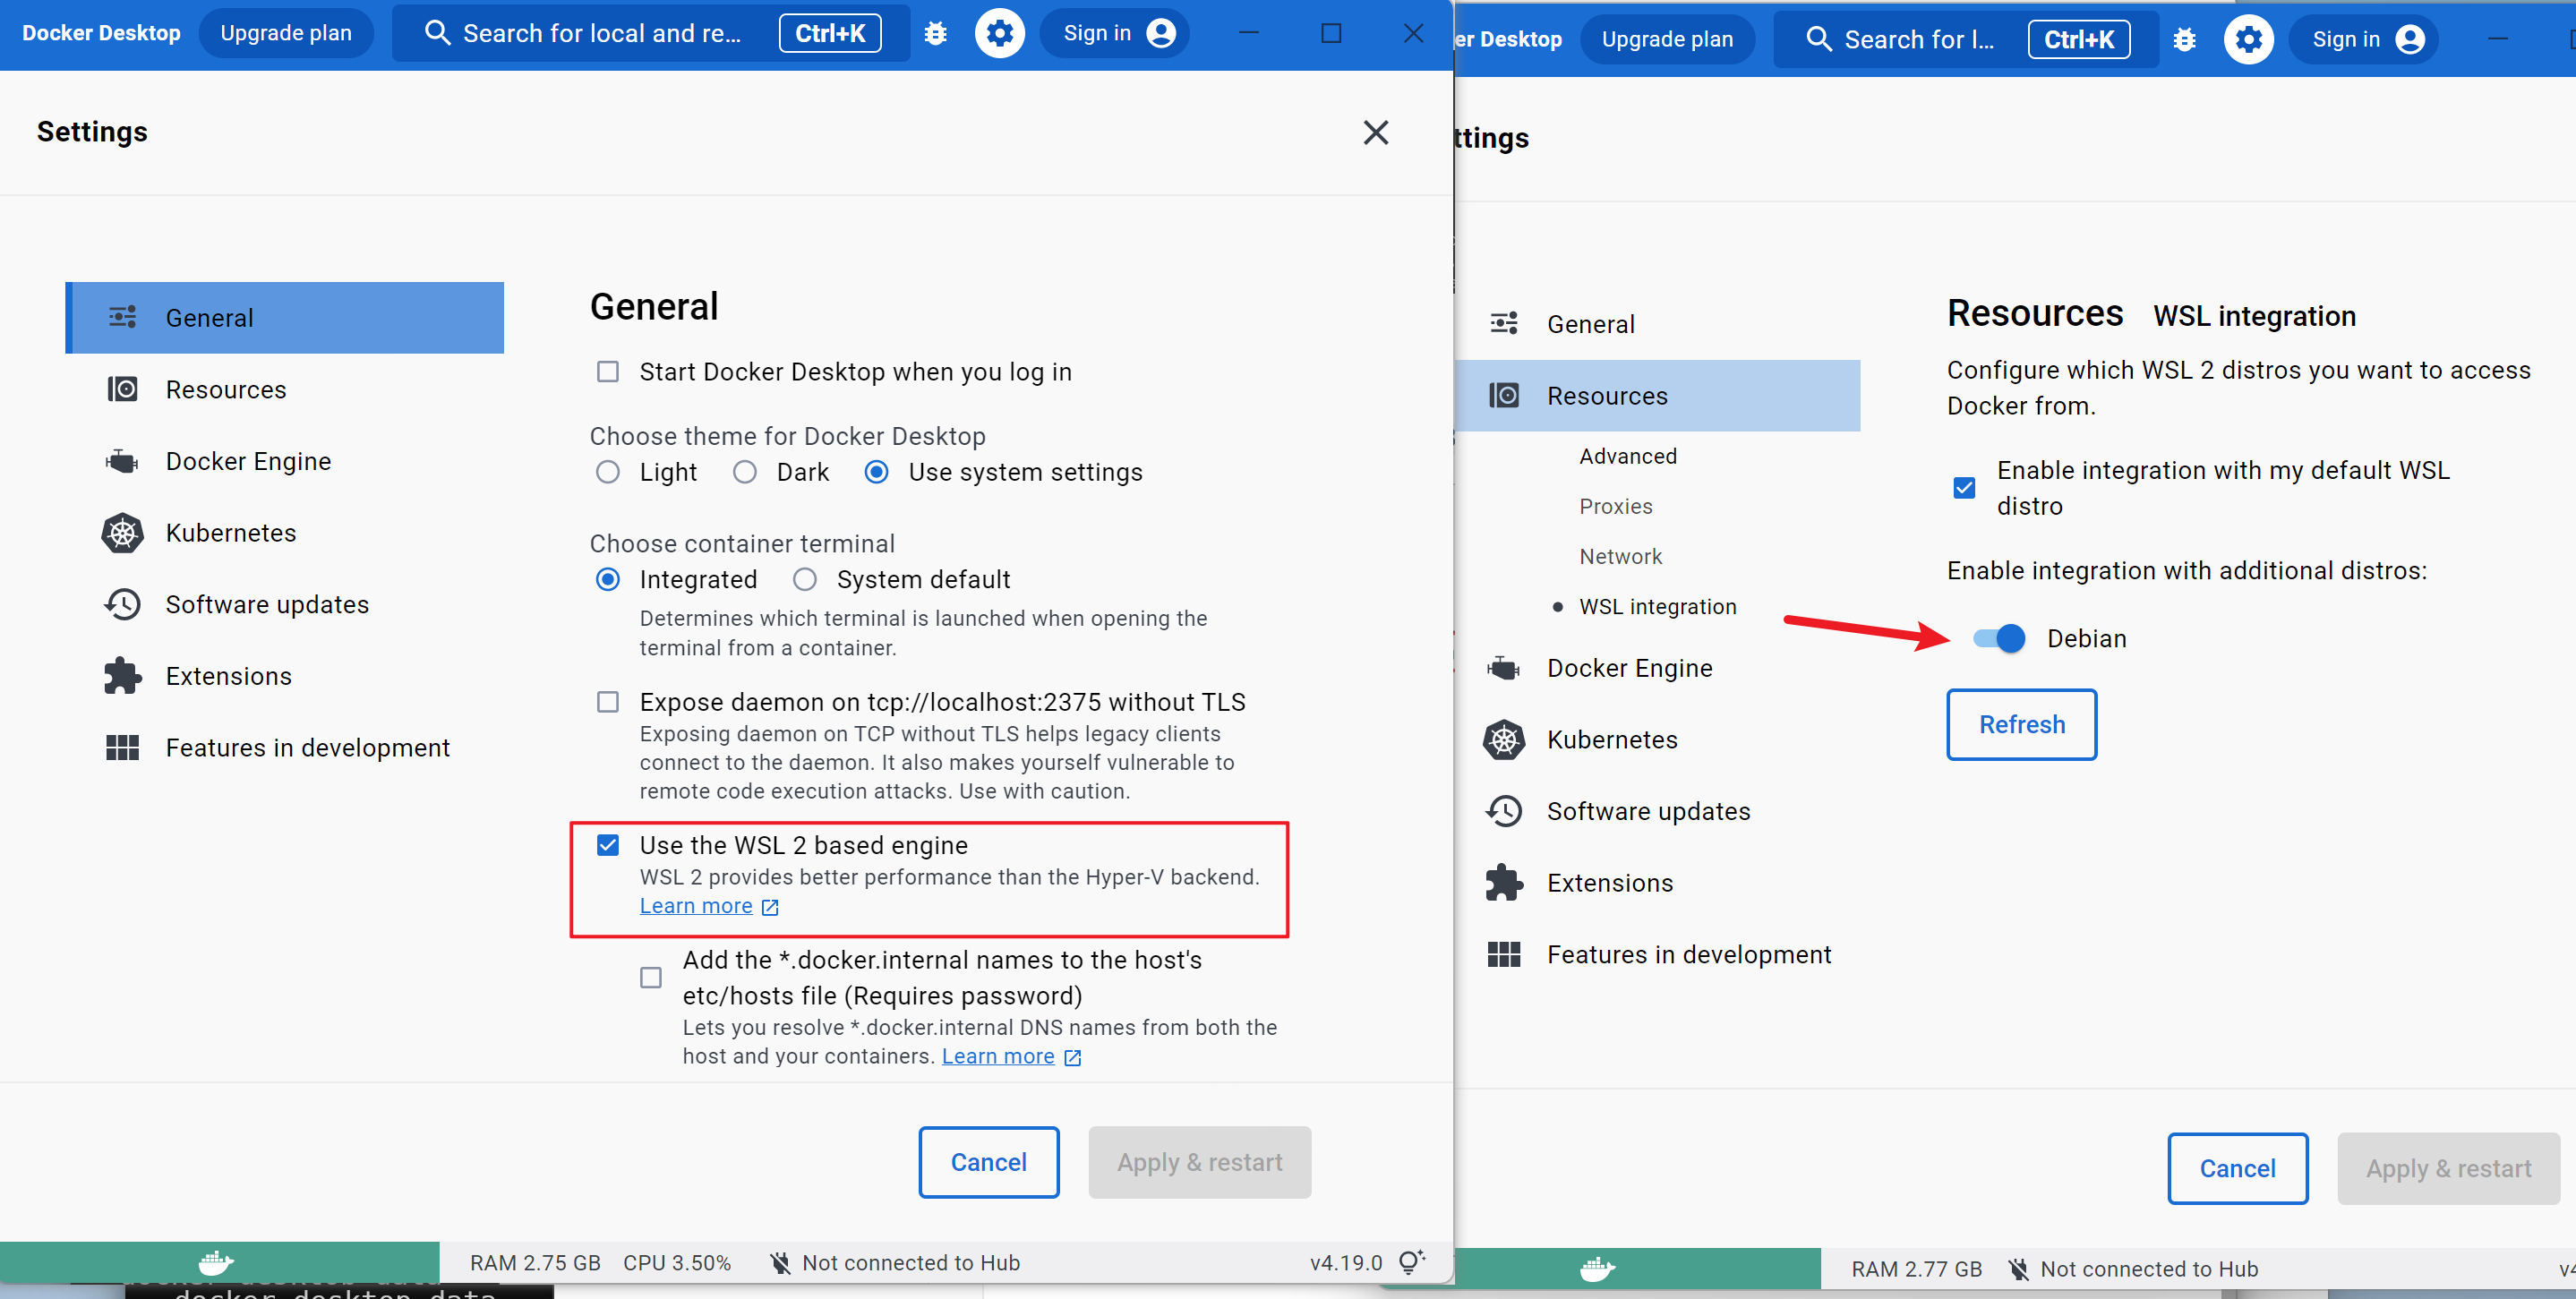Open Extensions section in right window sidebar
2576x1299 pixels.
click(1609, 883)
